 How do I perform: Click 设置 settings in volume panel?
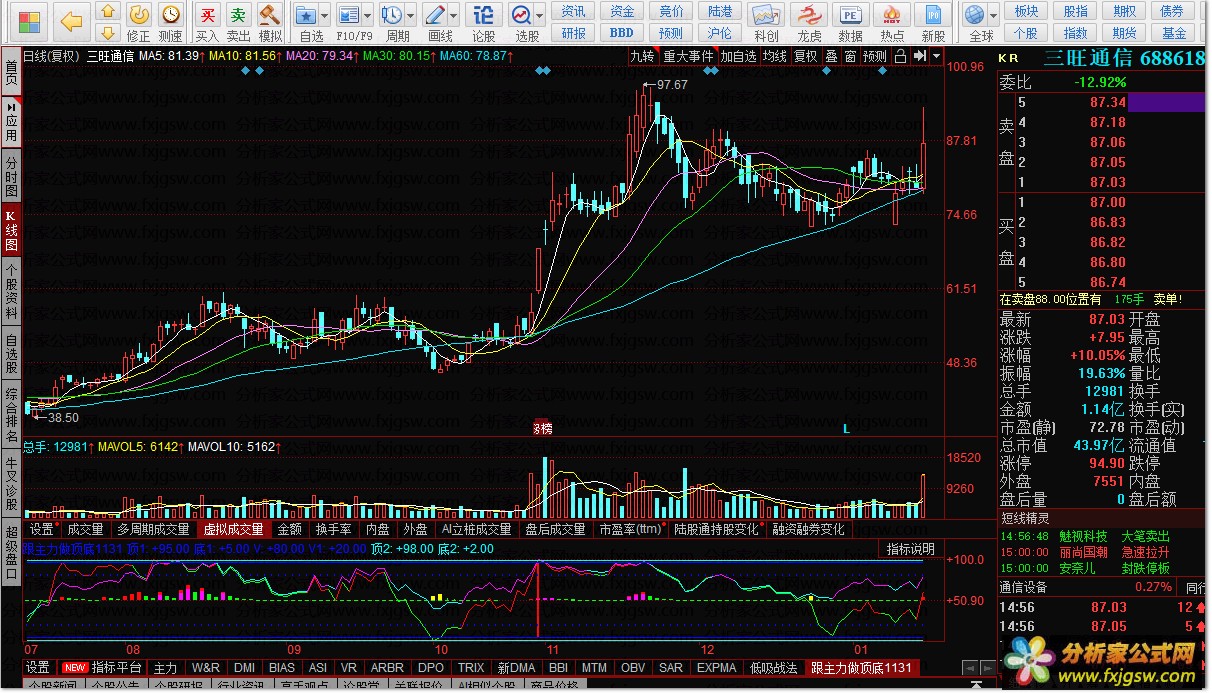(x=41, y=529)
